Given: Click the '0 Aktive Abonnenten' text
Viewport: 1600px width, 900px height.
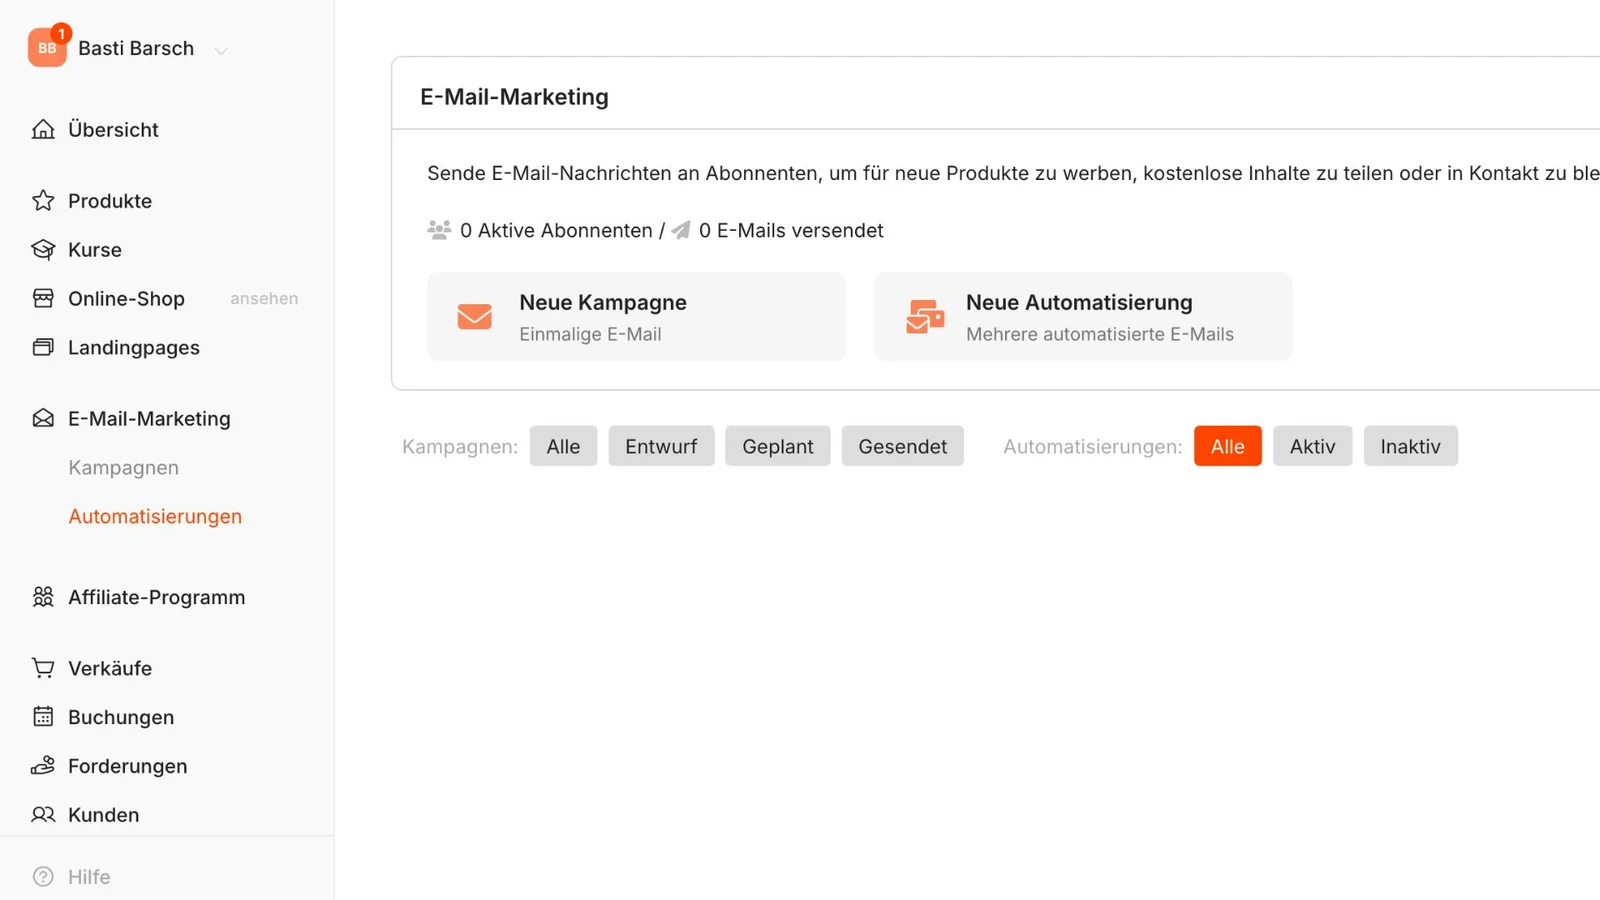Looking at the screenshot, I should [x=556, y=230].
